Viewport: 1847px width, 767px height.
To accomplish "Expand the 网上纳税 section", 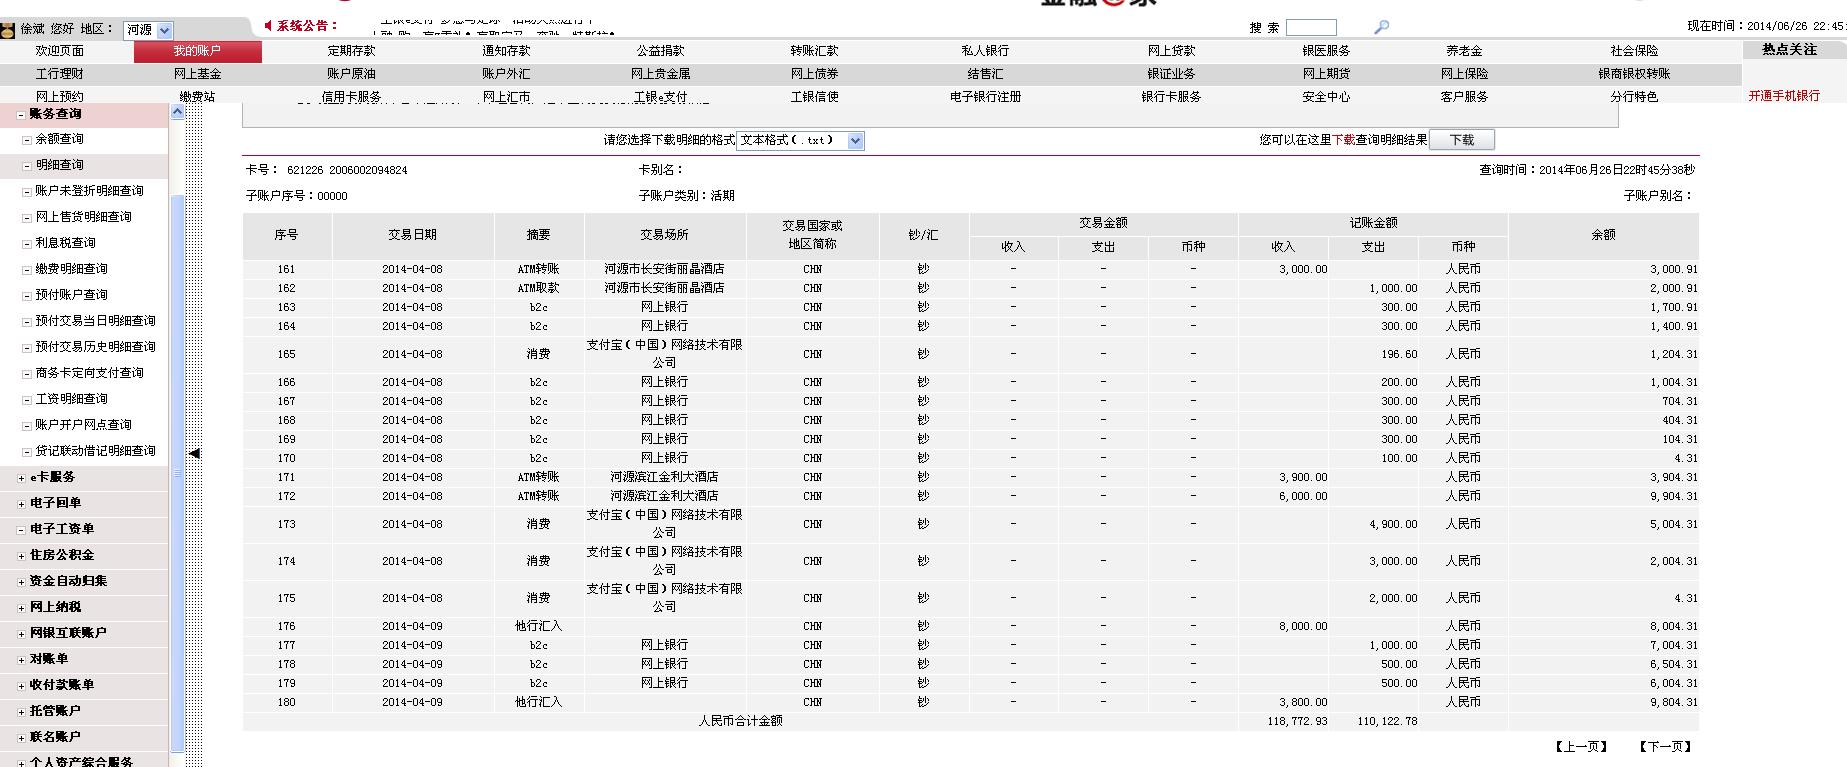I will point(22,608).
